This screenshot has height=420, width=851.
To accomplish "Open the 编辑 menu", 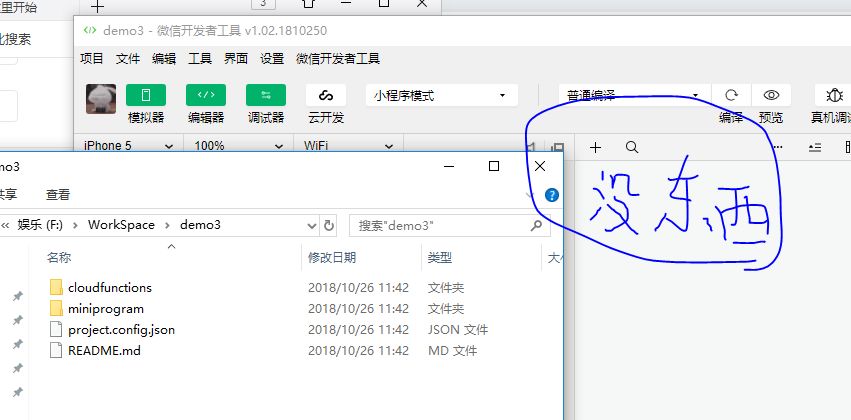I will (x=164, y=59).
